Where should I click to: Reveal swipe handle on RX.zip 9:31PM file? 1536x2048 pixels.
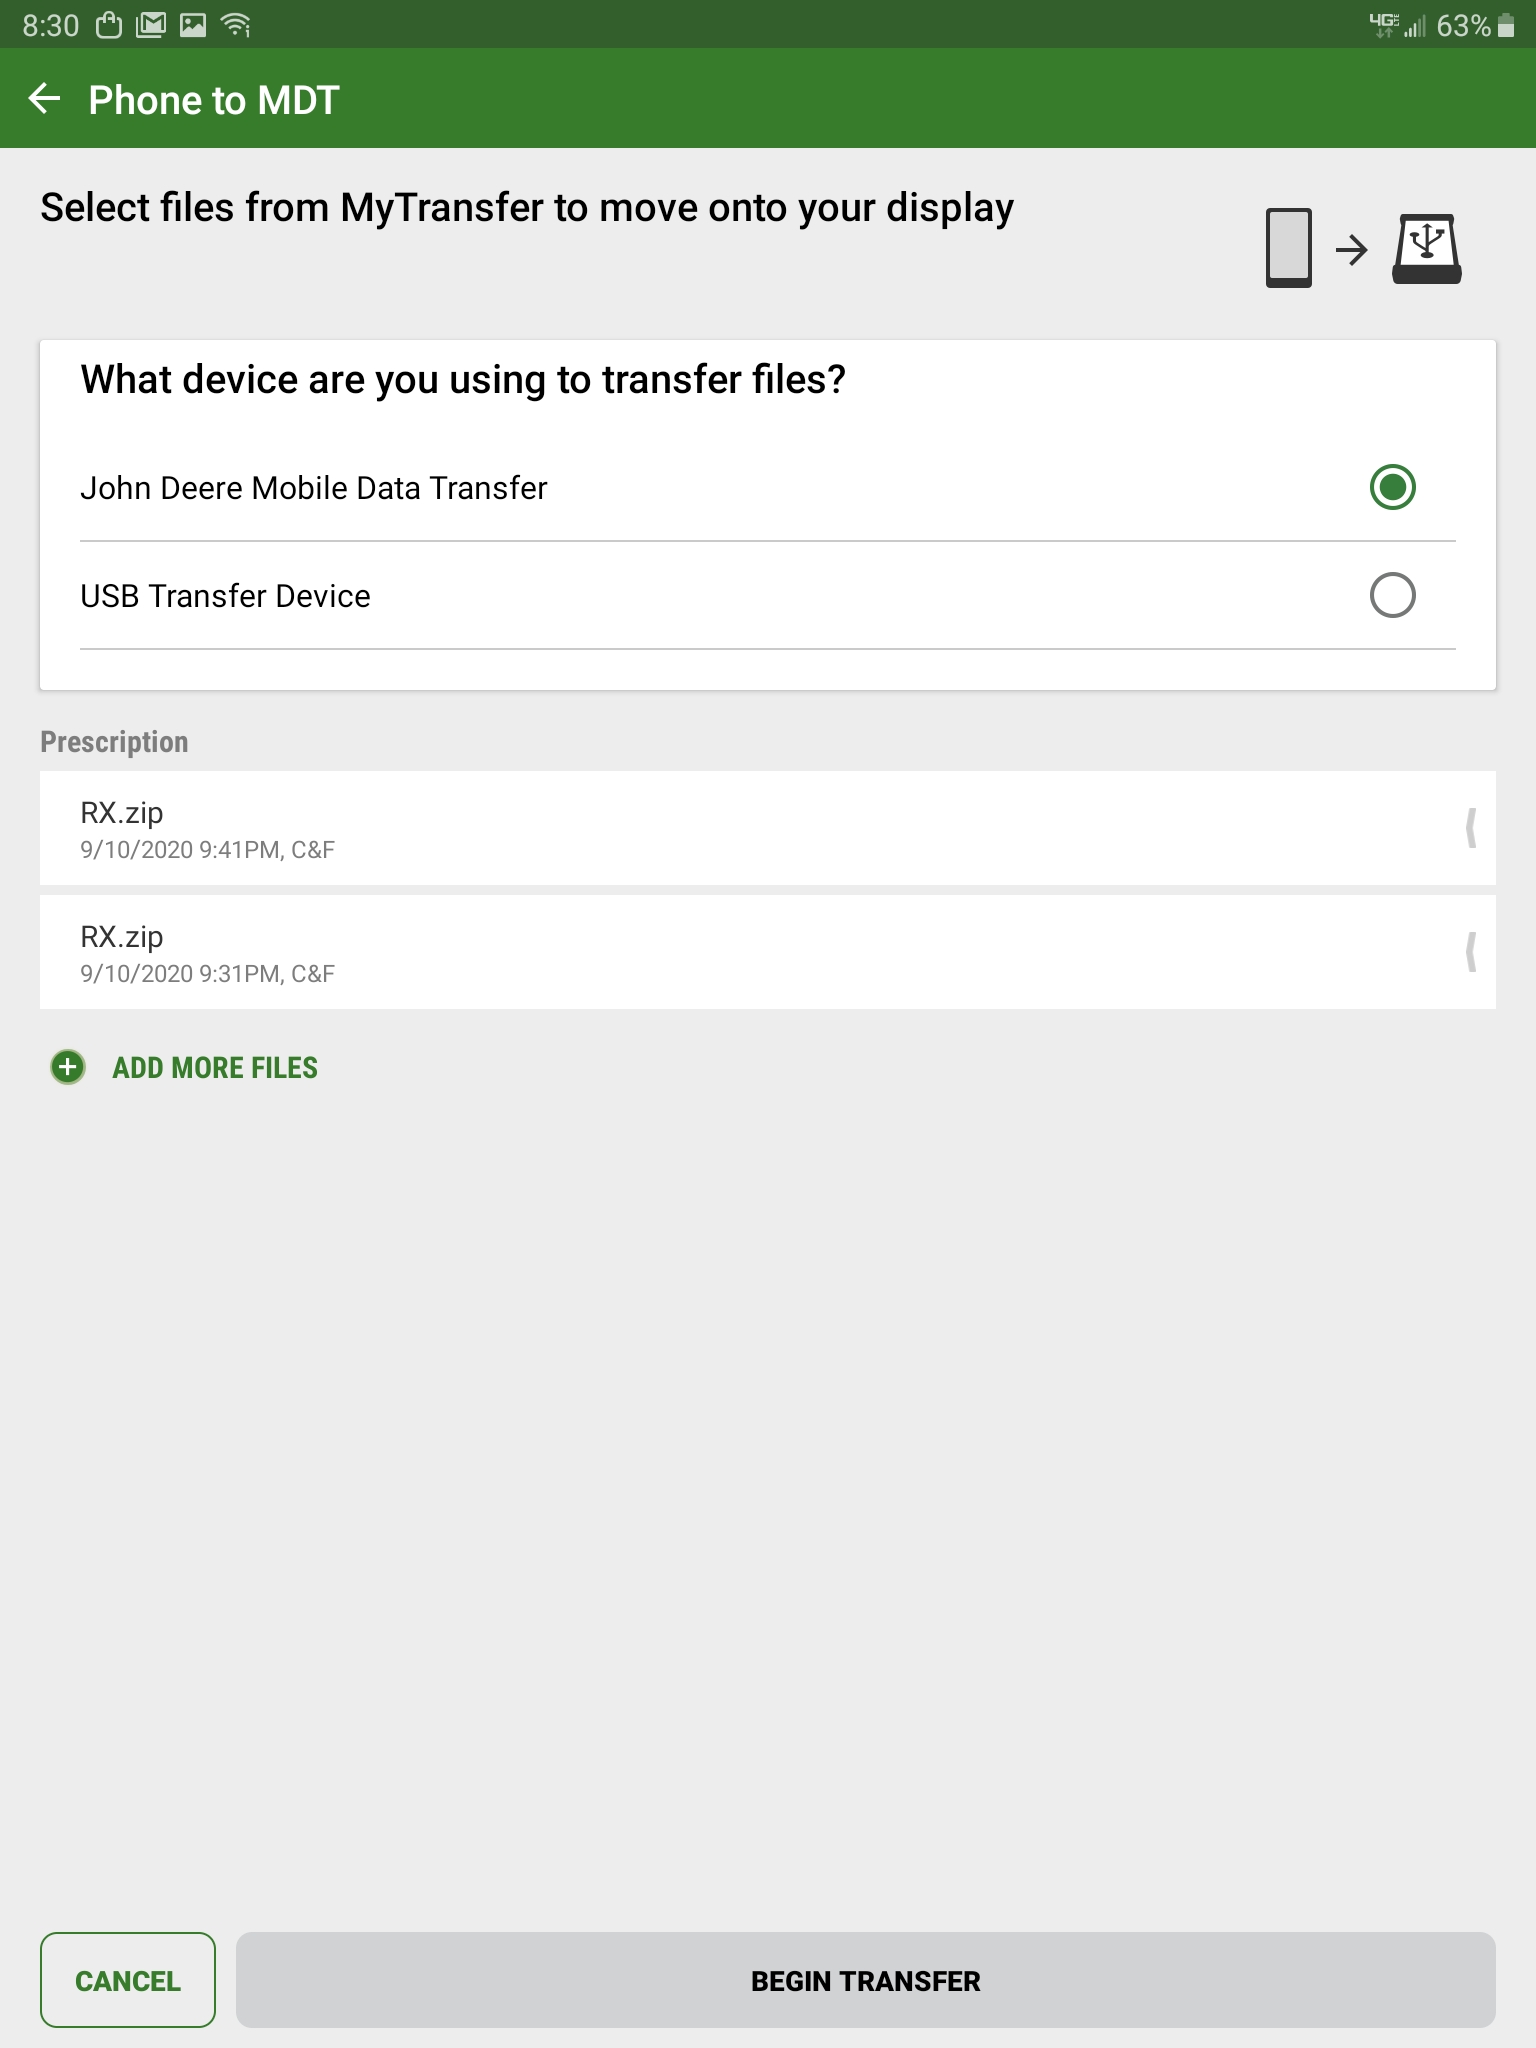click(x=1471, y=952)
